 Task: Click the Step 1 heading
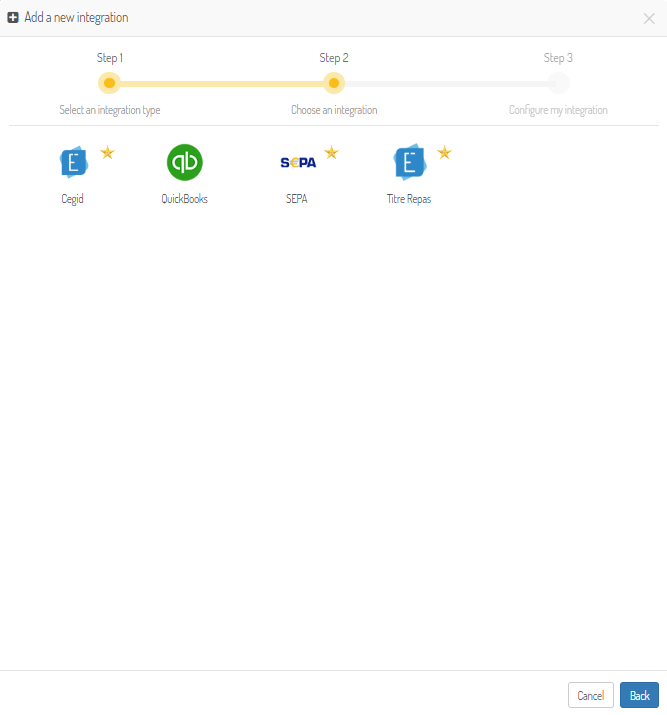pyautogui.click(x=110, y=58)
